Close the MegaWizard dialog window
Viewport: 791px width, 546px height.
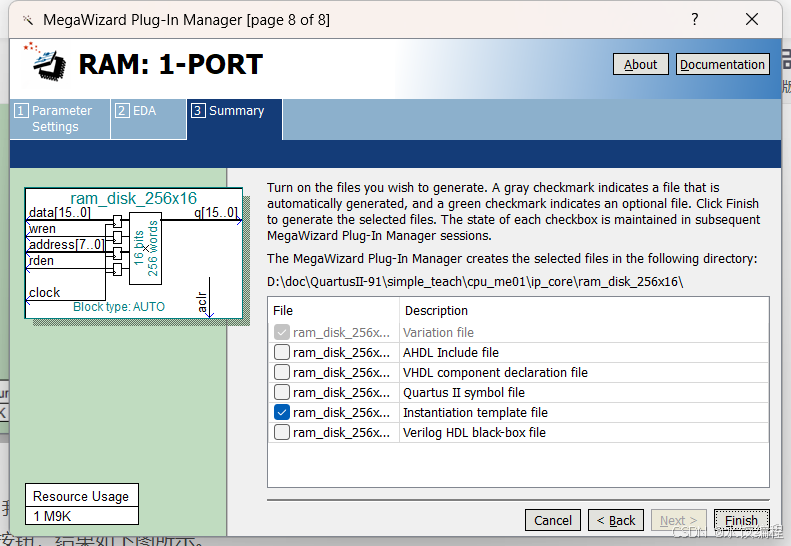tap(752, 19)
